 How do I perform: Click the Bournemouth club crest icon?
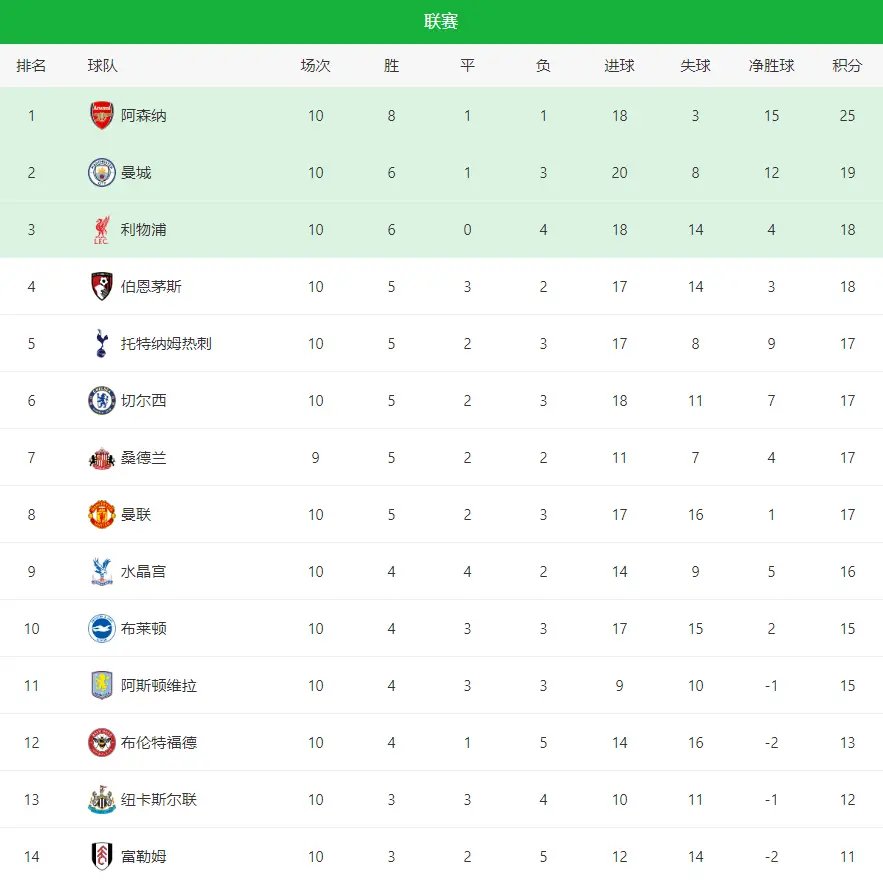102,287
